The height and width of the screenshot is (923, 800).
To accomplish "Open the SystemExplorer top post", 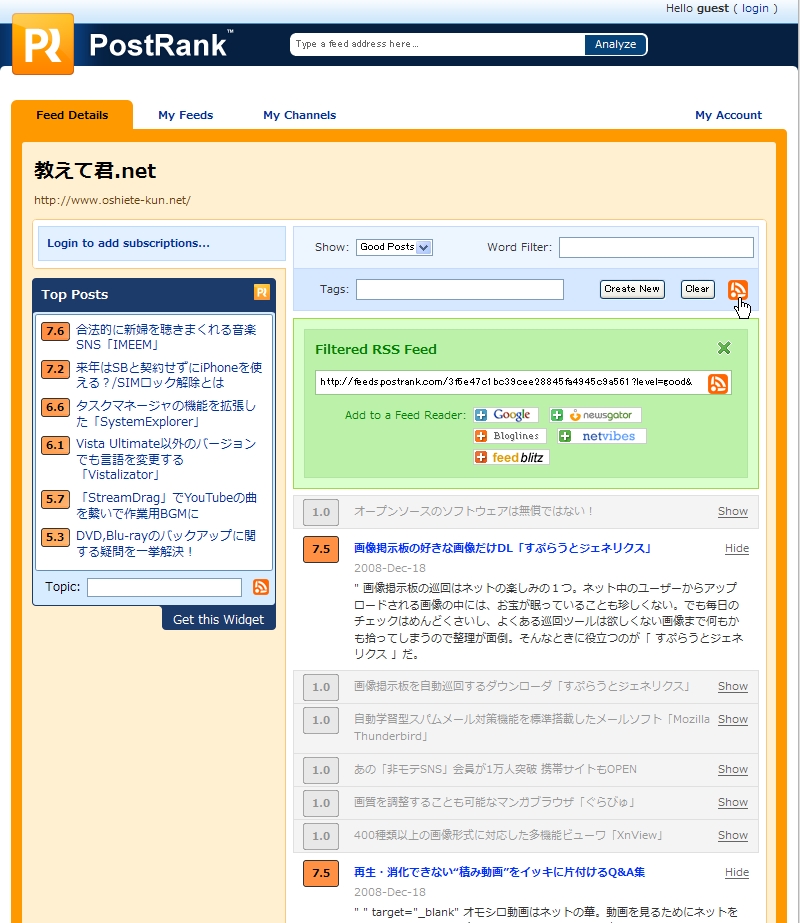I will (x=166, y=413).
